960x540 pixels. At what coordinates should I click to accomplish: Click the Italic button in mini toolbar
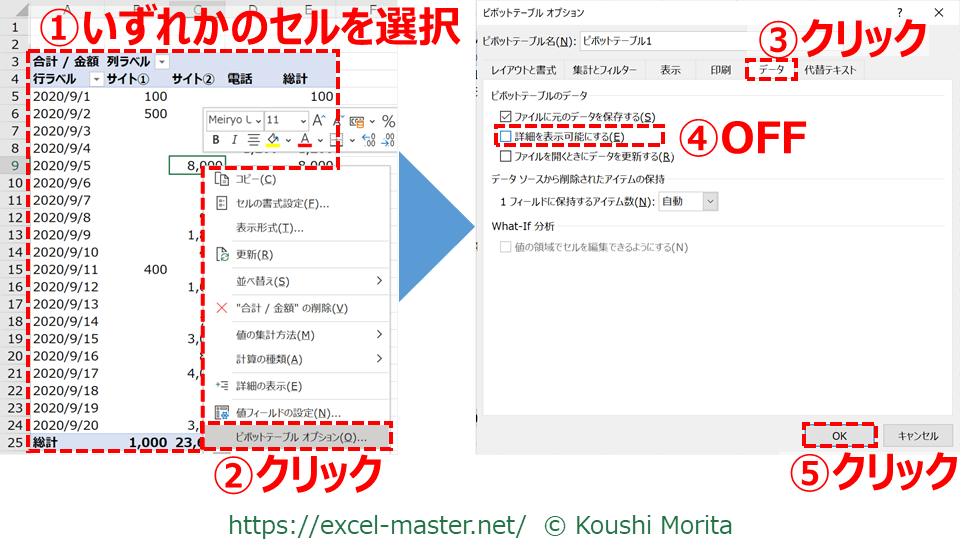tap(233, 140)
